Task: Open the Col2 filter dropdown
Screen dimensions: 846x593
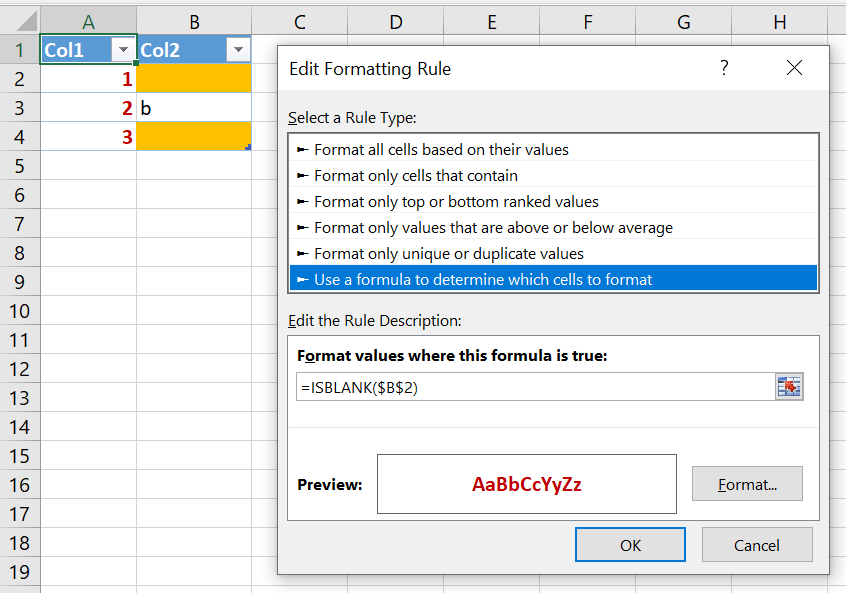Action: (x=238, y=50)
